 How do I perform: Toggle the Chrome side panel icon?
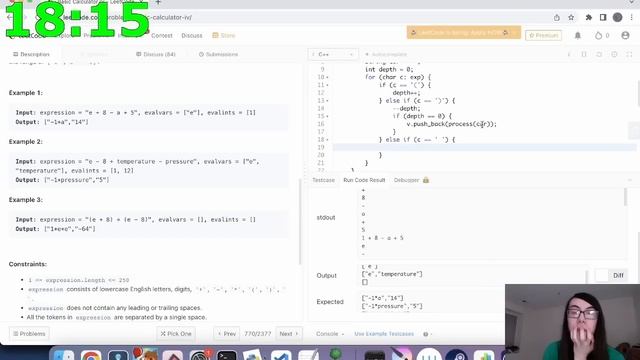[603, 18]
